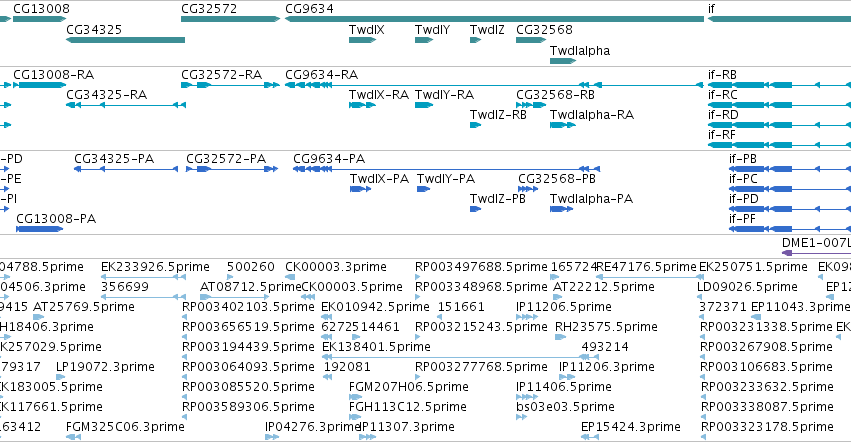851x442 pixels.
Task: Open EST EK010942.5prime
Action: pos(376,307)
